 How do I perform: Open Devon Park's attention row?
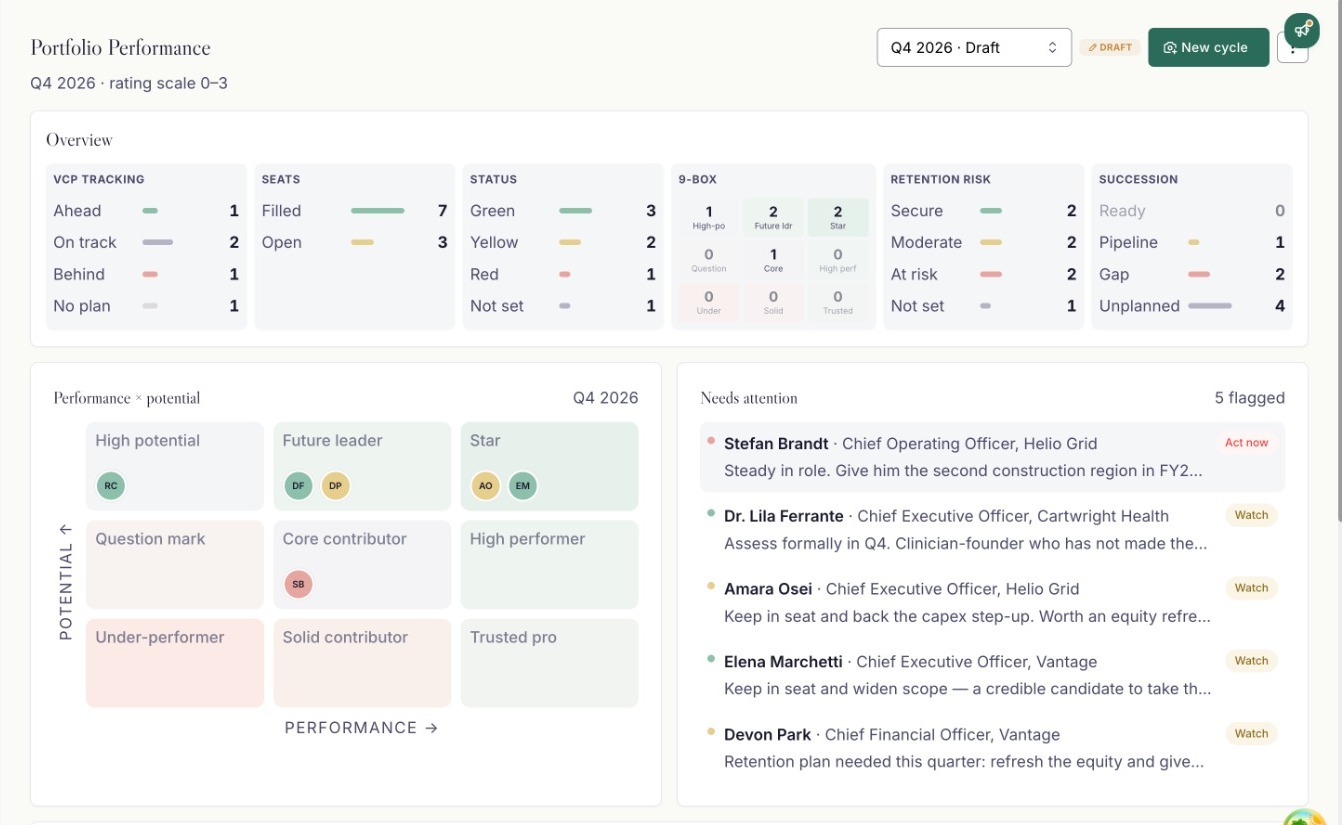click(992, 748)
